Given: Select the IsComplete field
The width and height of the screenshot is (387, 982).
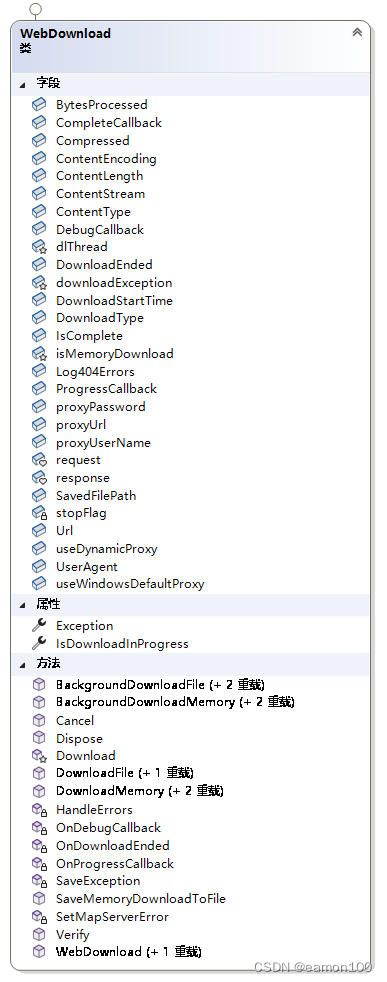Looking at the screenshot, I should pos(89,336).
